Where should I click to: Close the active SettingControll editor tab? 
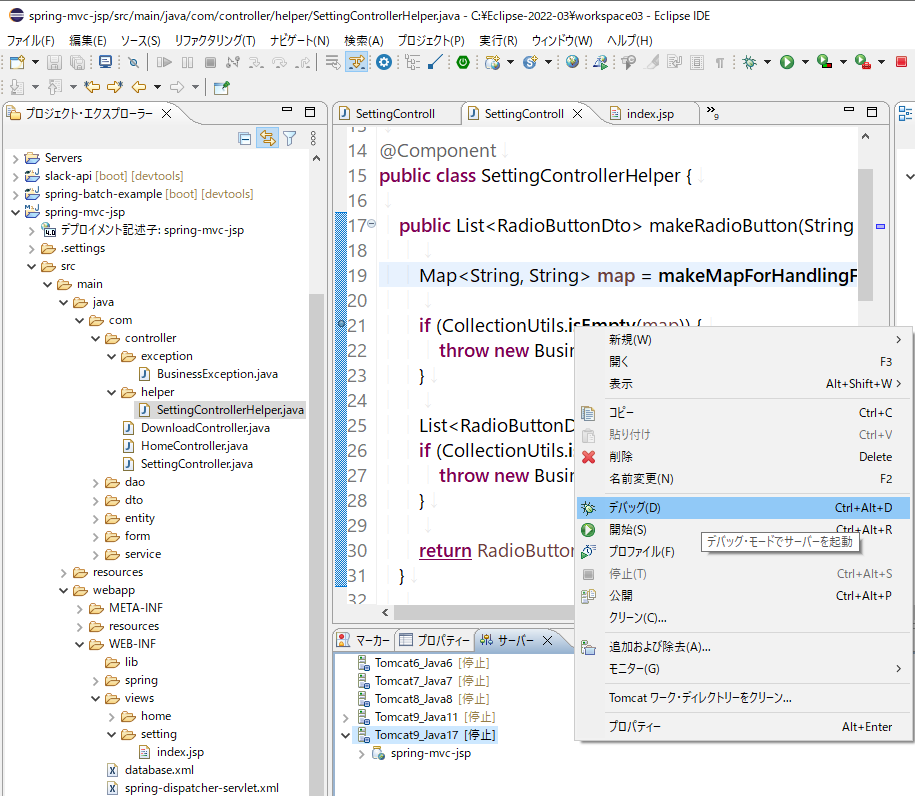(578, 114)
